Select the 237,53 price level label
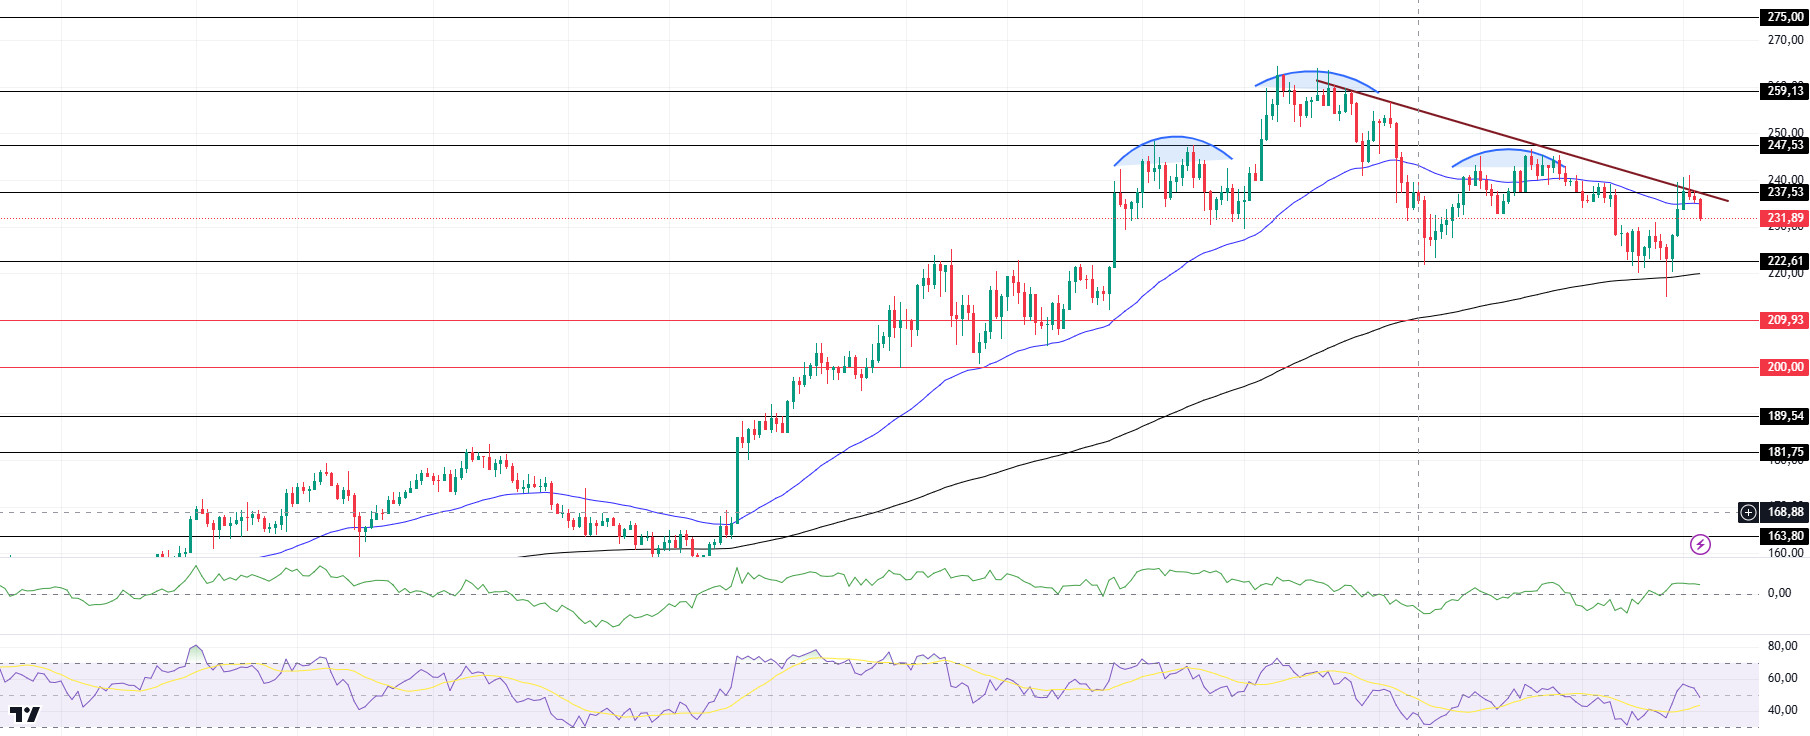The width and height of the screenshot is (1810, 736). point(1784,192)
